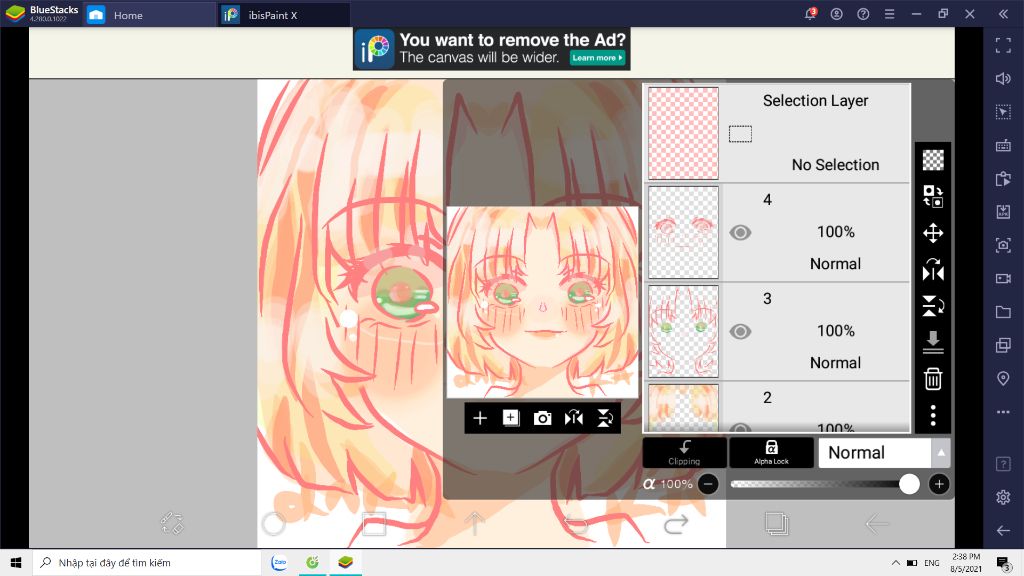Click BlueStacks volume speaker icon
The width and height of the screenshot is (1024, 576).
click(1003, 78)
